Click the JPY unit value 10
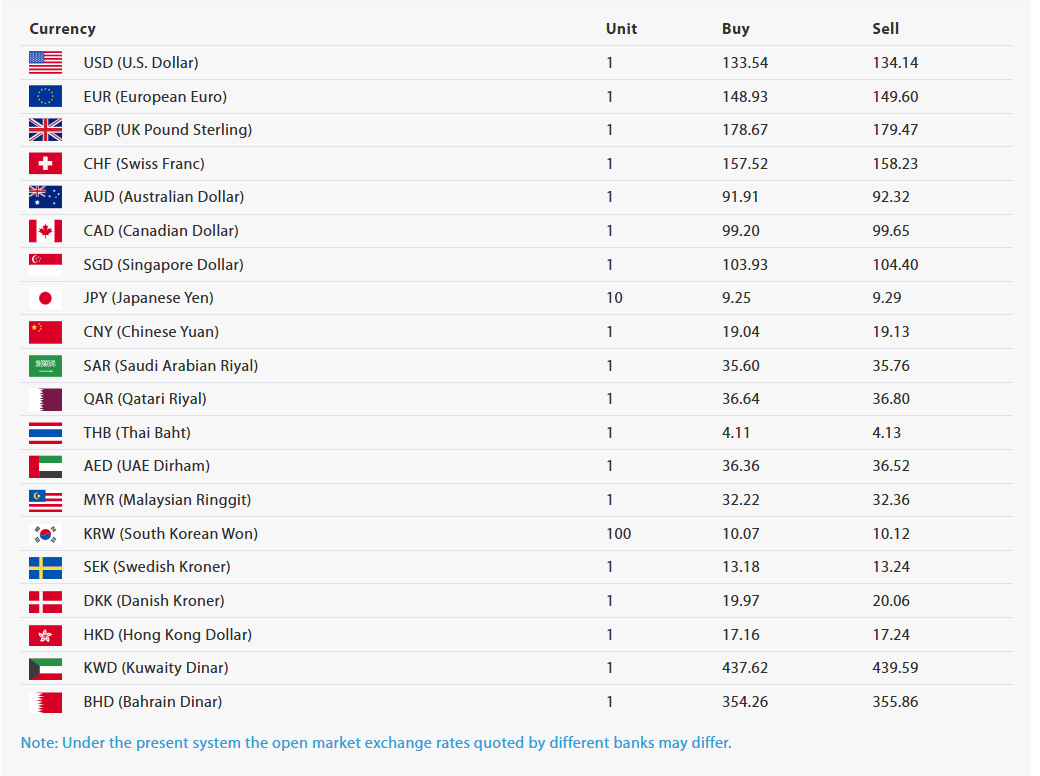1040x776 pixels. coord(614,298)
